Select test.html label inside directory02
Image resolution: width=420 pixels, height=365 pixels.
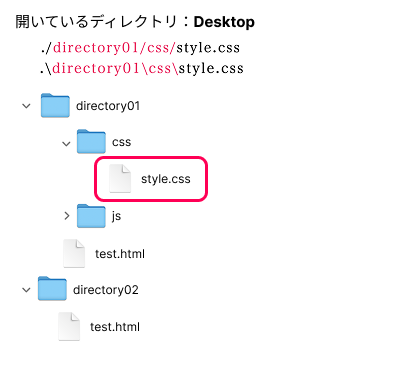click(x=115, y=327)
